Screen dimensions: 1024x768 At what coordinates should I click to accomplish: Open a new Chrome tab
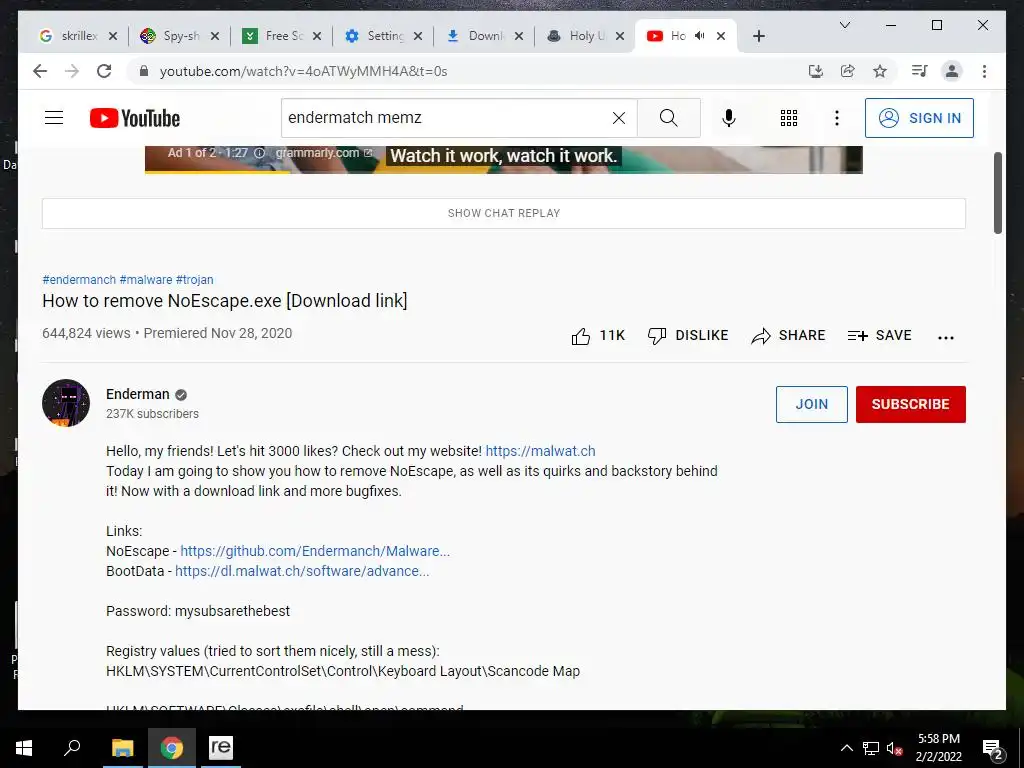[758, 36]
